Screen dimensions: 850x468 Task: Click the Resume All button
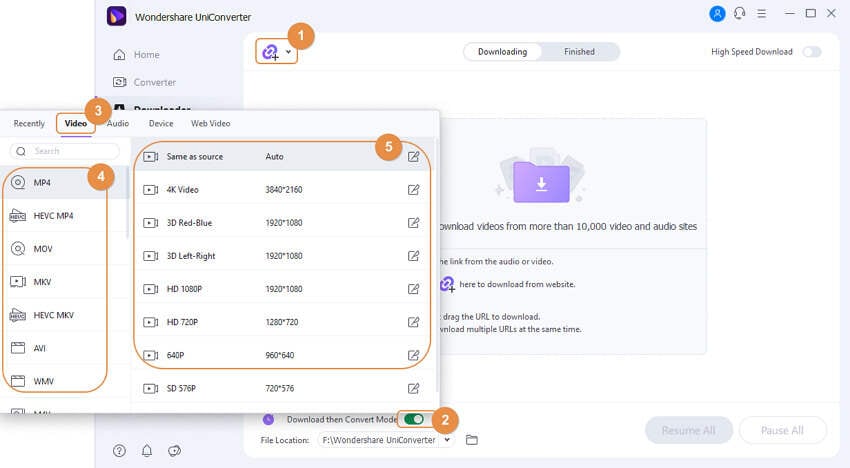pyautogui.click(x=688, y=431)
